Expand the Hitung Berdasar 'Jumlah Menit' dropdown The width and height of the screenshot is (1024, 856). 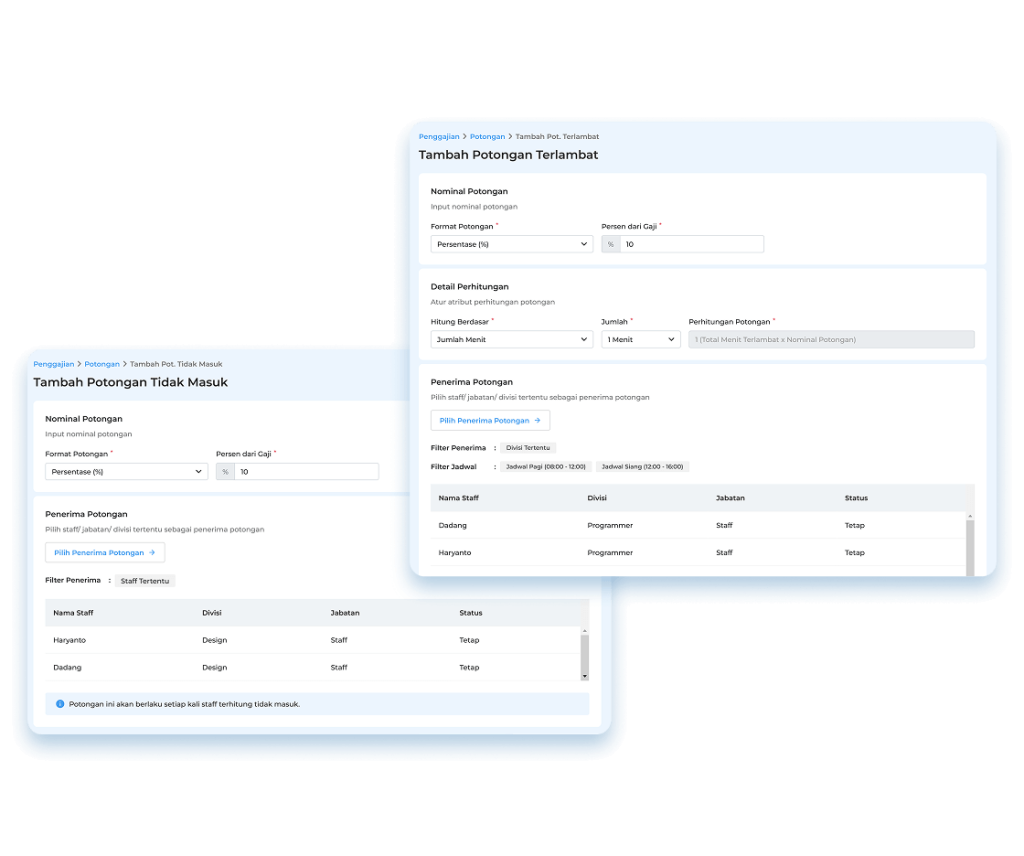pyautogui.click(x=511, y=340)
